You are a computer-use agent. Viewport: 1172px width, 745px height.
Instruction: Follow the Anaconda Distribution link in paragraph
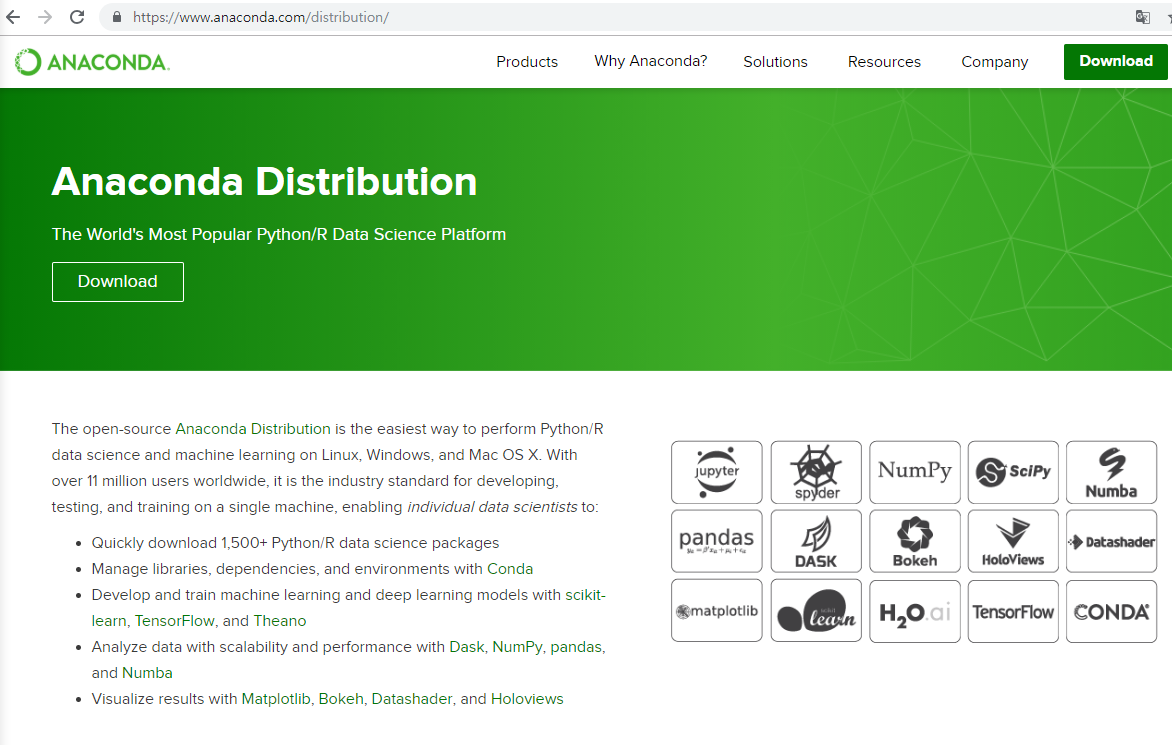coord(253,429)
